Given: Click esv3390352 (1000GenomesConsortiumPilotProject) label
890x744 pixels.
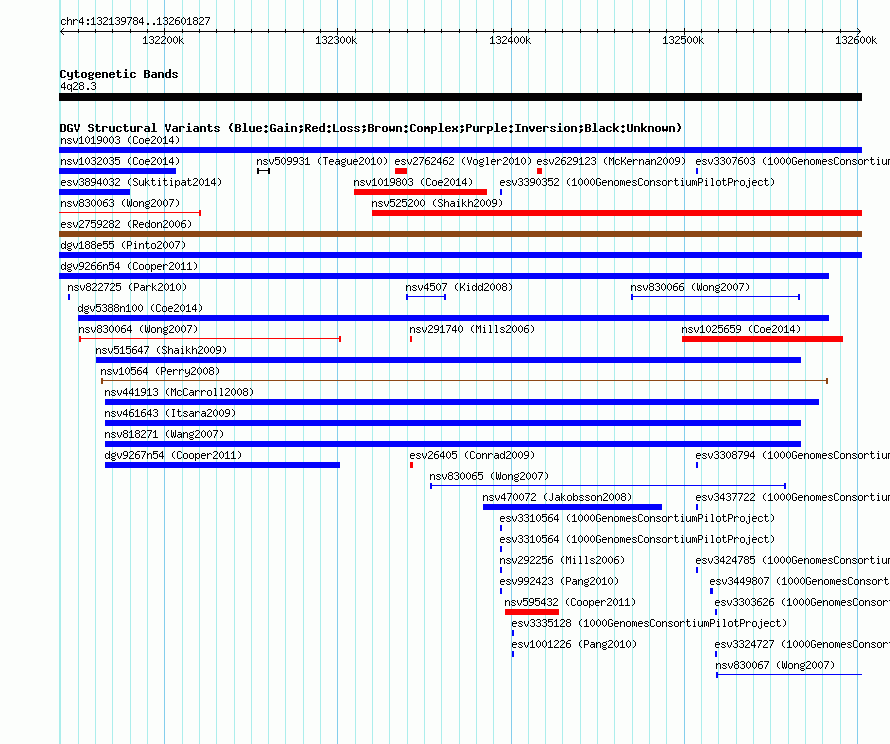Looking at the screenshot, I should click(637, 182).
